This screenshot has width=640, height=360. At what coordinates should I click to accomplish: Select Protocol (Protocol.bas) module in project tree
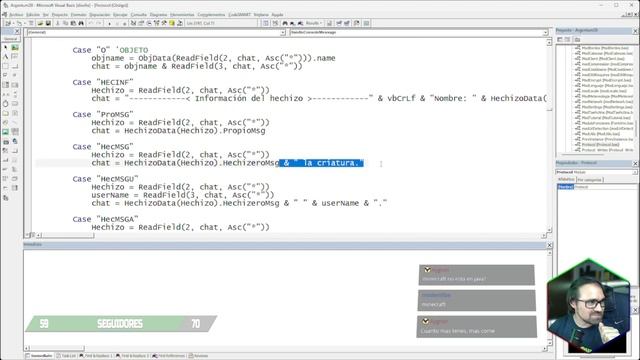coord(597,144)
